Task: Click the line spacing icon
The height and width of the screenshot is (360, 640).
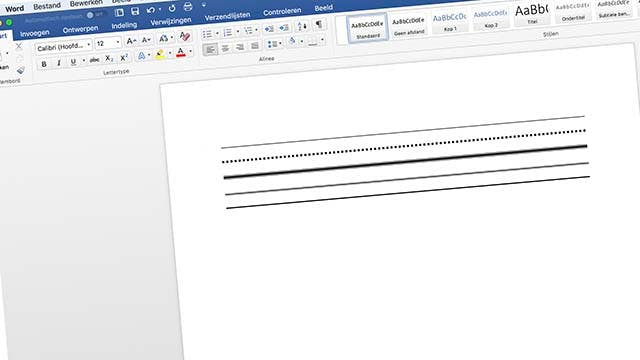Action: [271, 44]
